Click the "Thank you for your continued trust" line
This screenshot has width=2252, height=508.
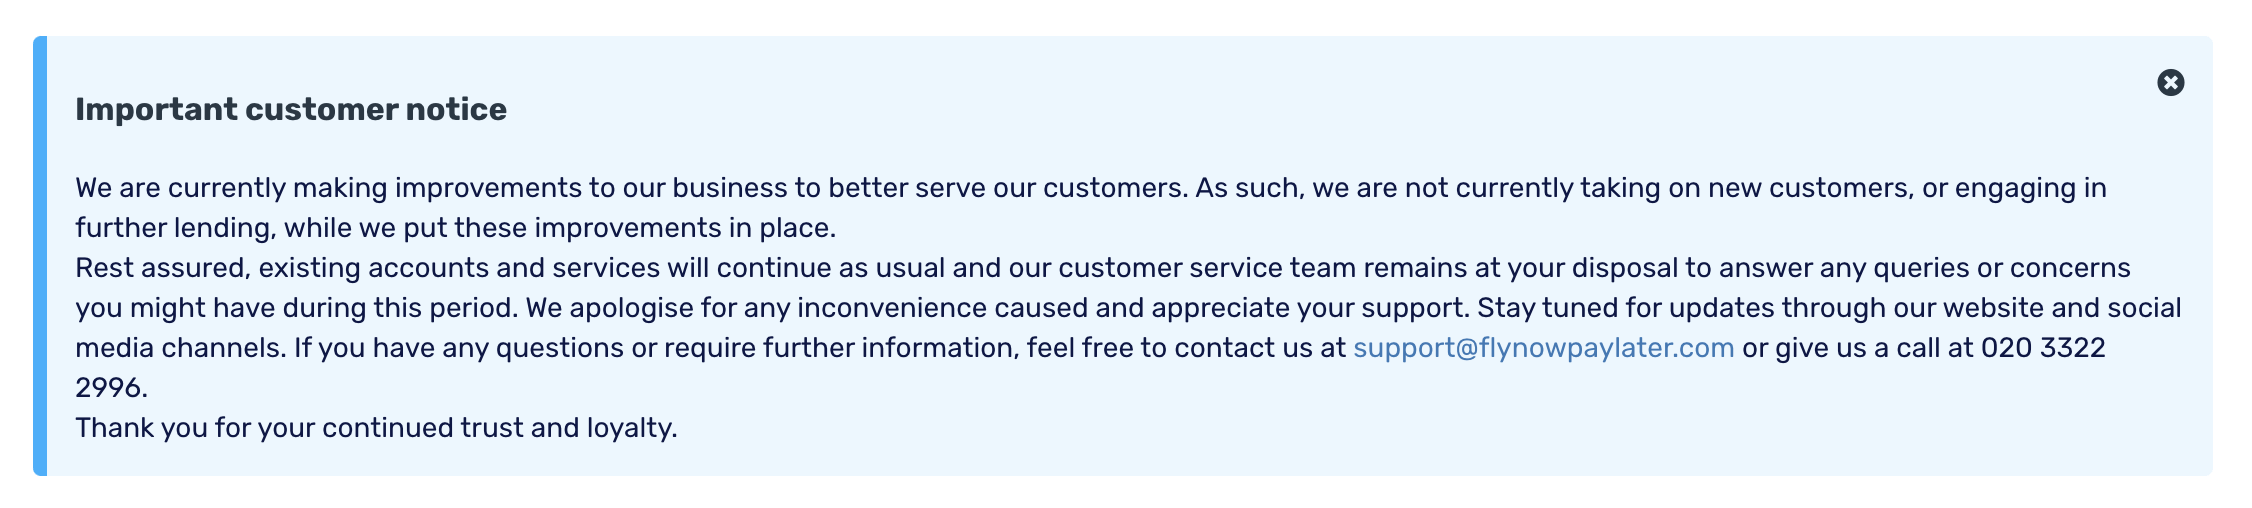point(376,428)
